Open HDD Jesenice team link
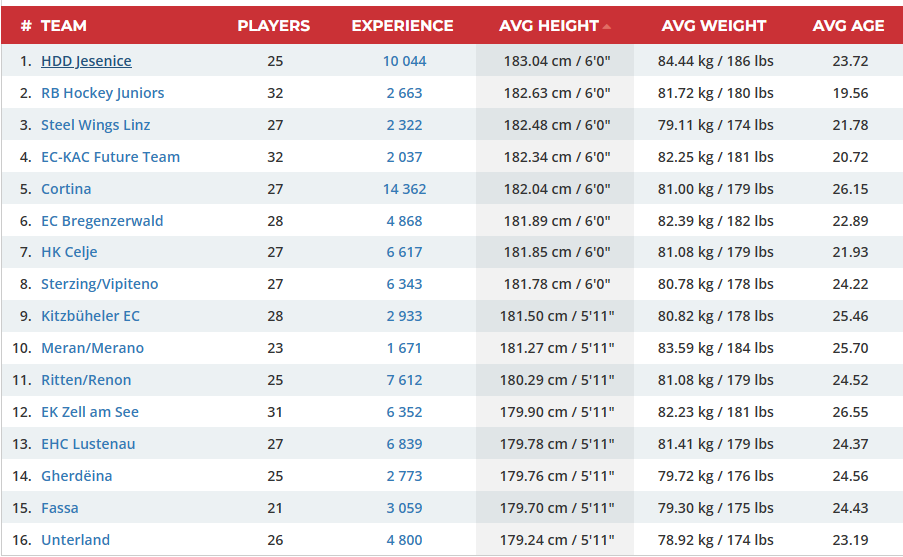903x557 pixels. click(86, 61)
